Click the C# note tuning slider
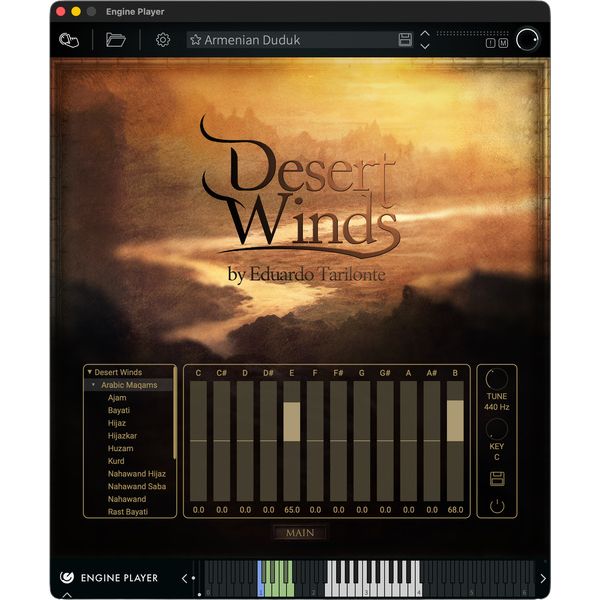 click(x=222, y=441)
